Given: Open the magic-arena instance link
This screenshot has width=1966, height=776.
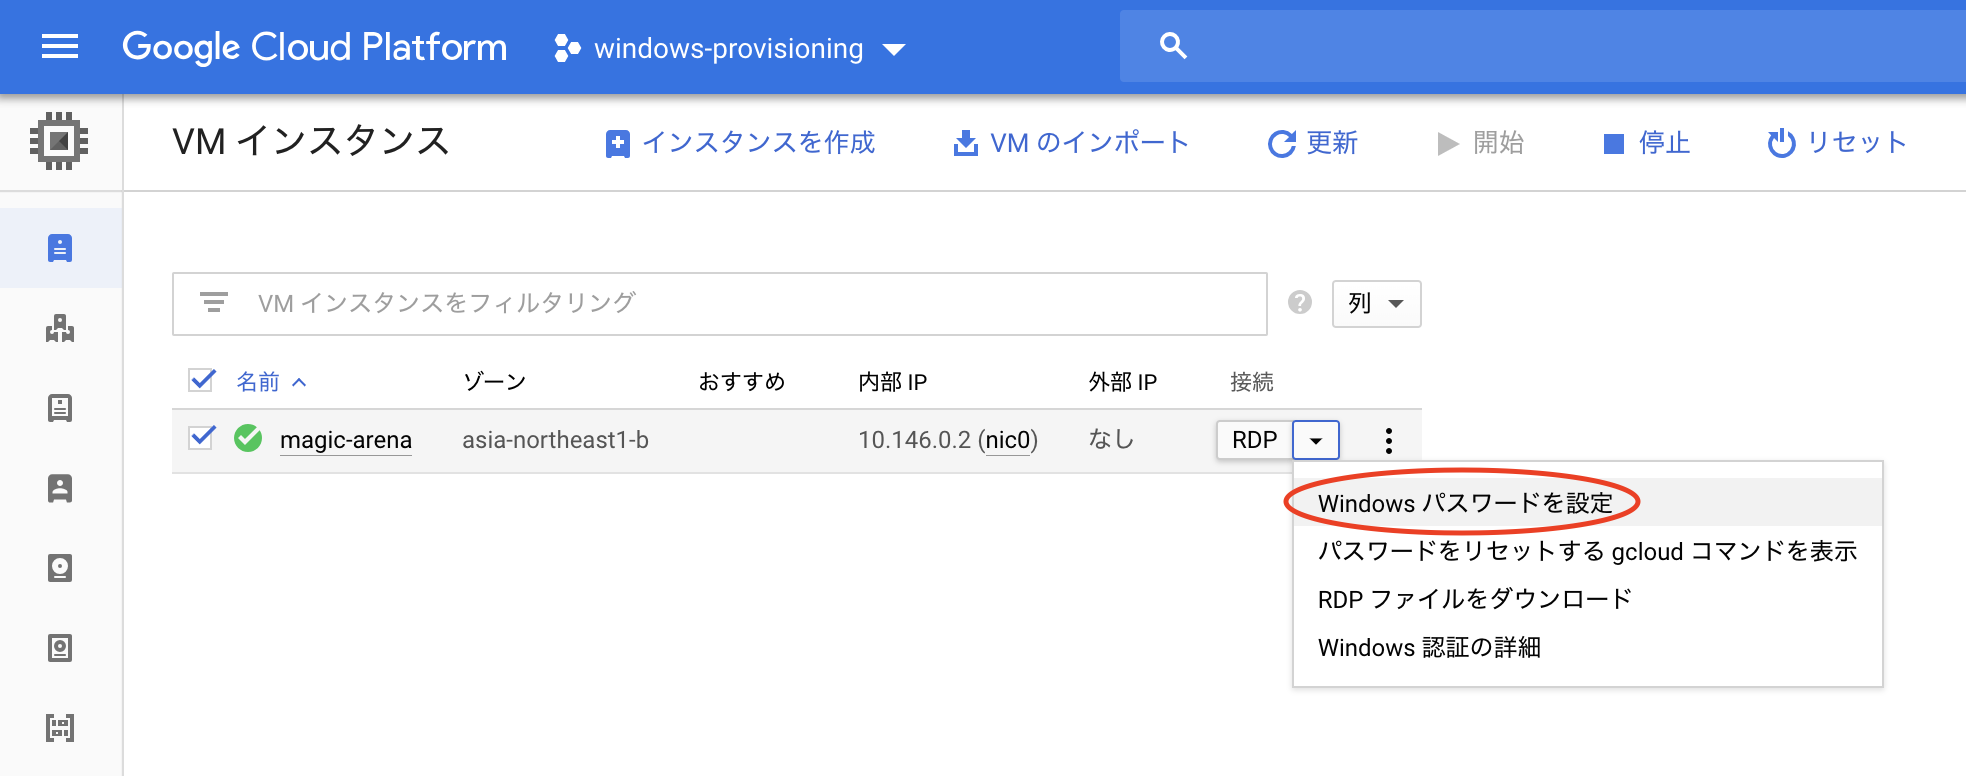Looking at the screenshot, I should click(346, 440).
